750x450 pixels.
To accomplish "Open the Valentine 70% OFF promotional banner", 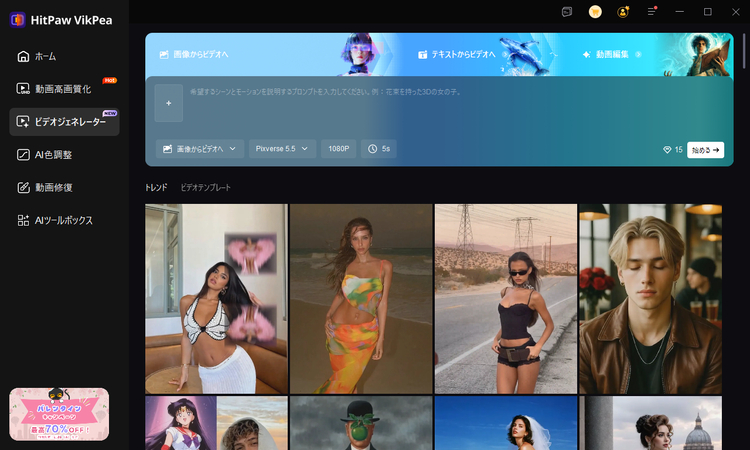I will click(59, 414).
